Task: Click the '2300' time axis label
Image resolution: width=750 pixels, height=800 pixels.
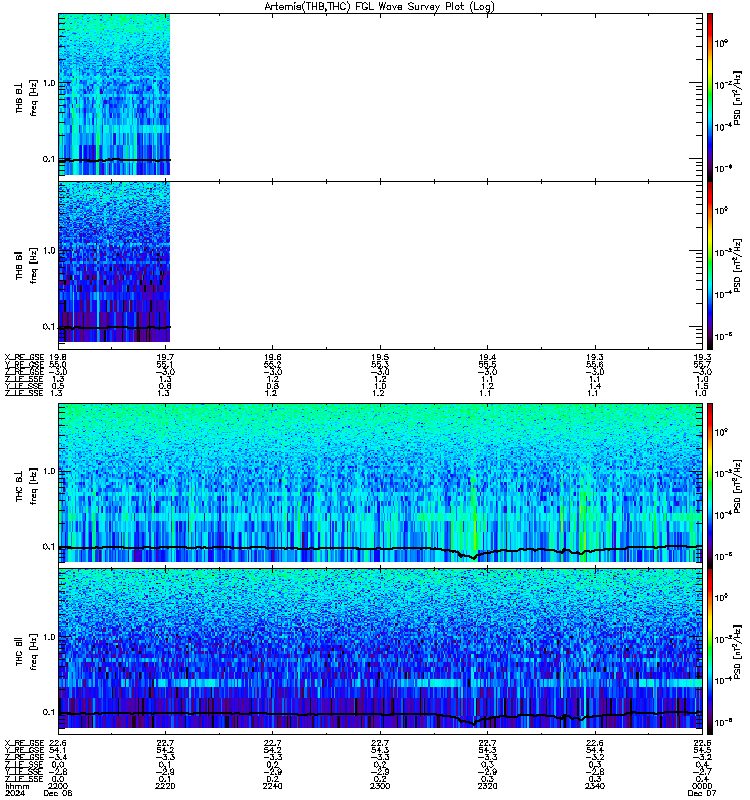Action: tap(380, 786)
